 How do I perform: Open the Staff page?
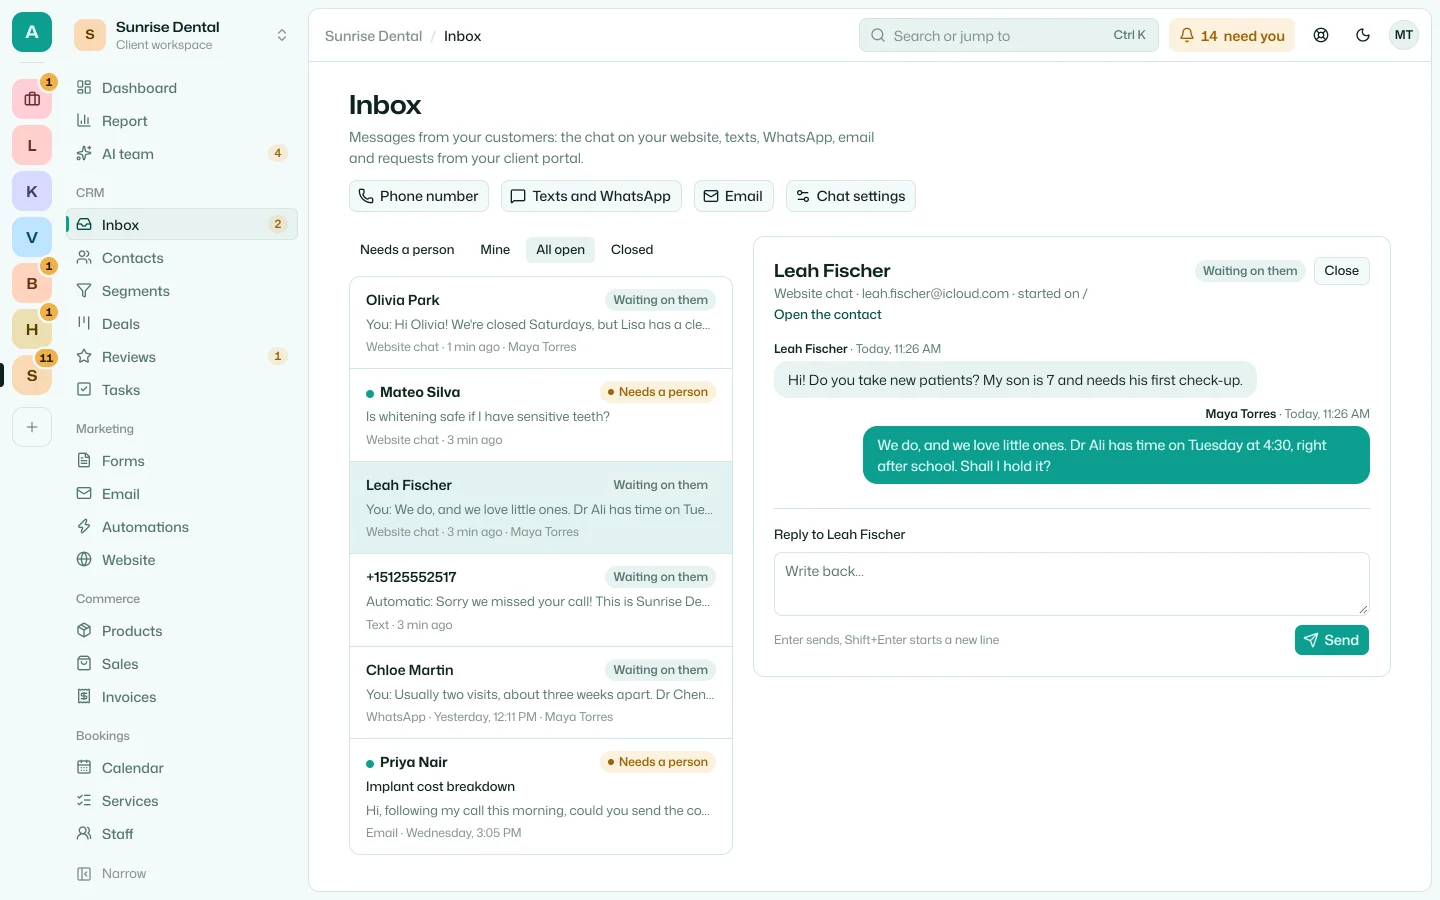(x=182, y=834)
